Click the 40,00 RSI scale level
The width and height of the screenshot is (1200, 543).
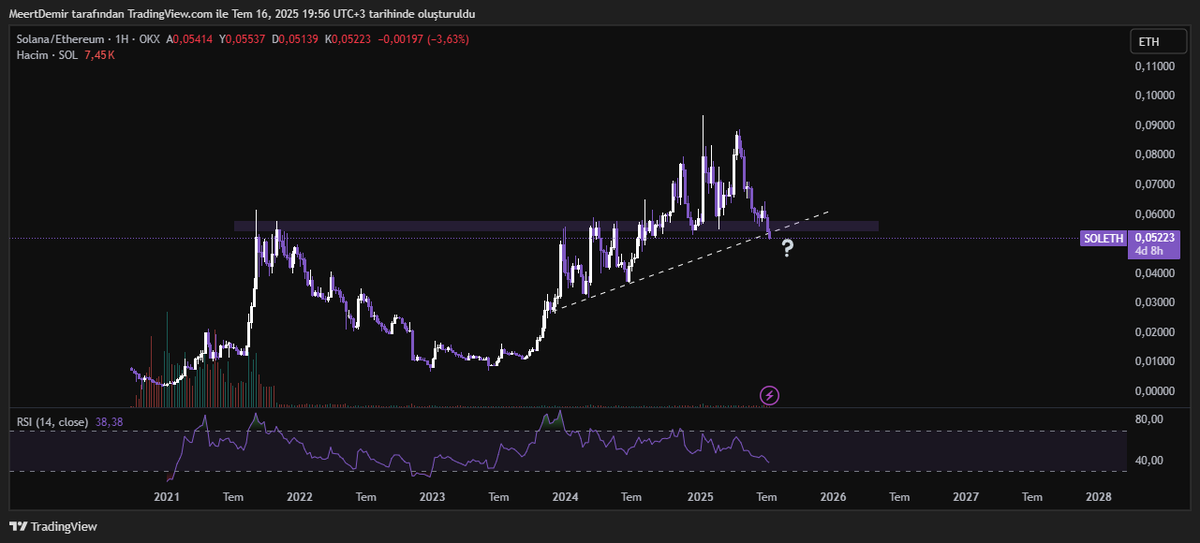pos(1149,461)
